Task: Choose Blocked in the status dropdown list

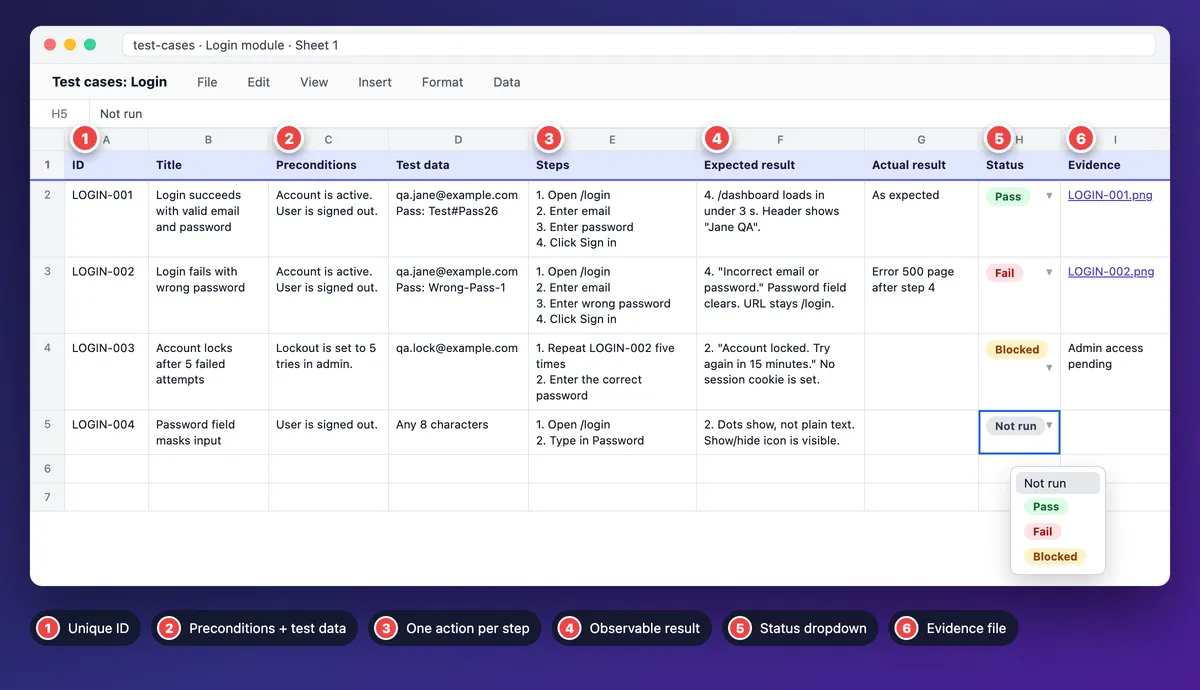Action: pyautogui.click(x=1055, y=557)
